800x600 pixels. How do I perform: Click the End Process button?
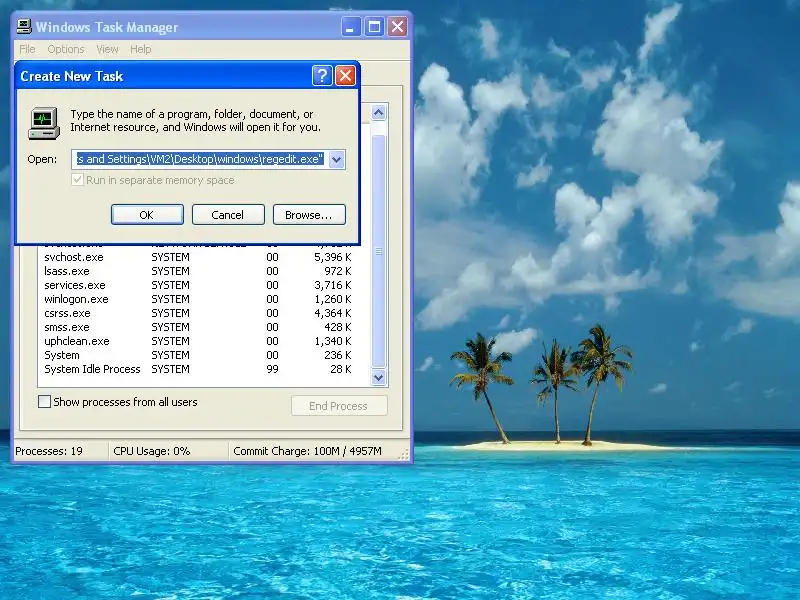coord(339,406)
